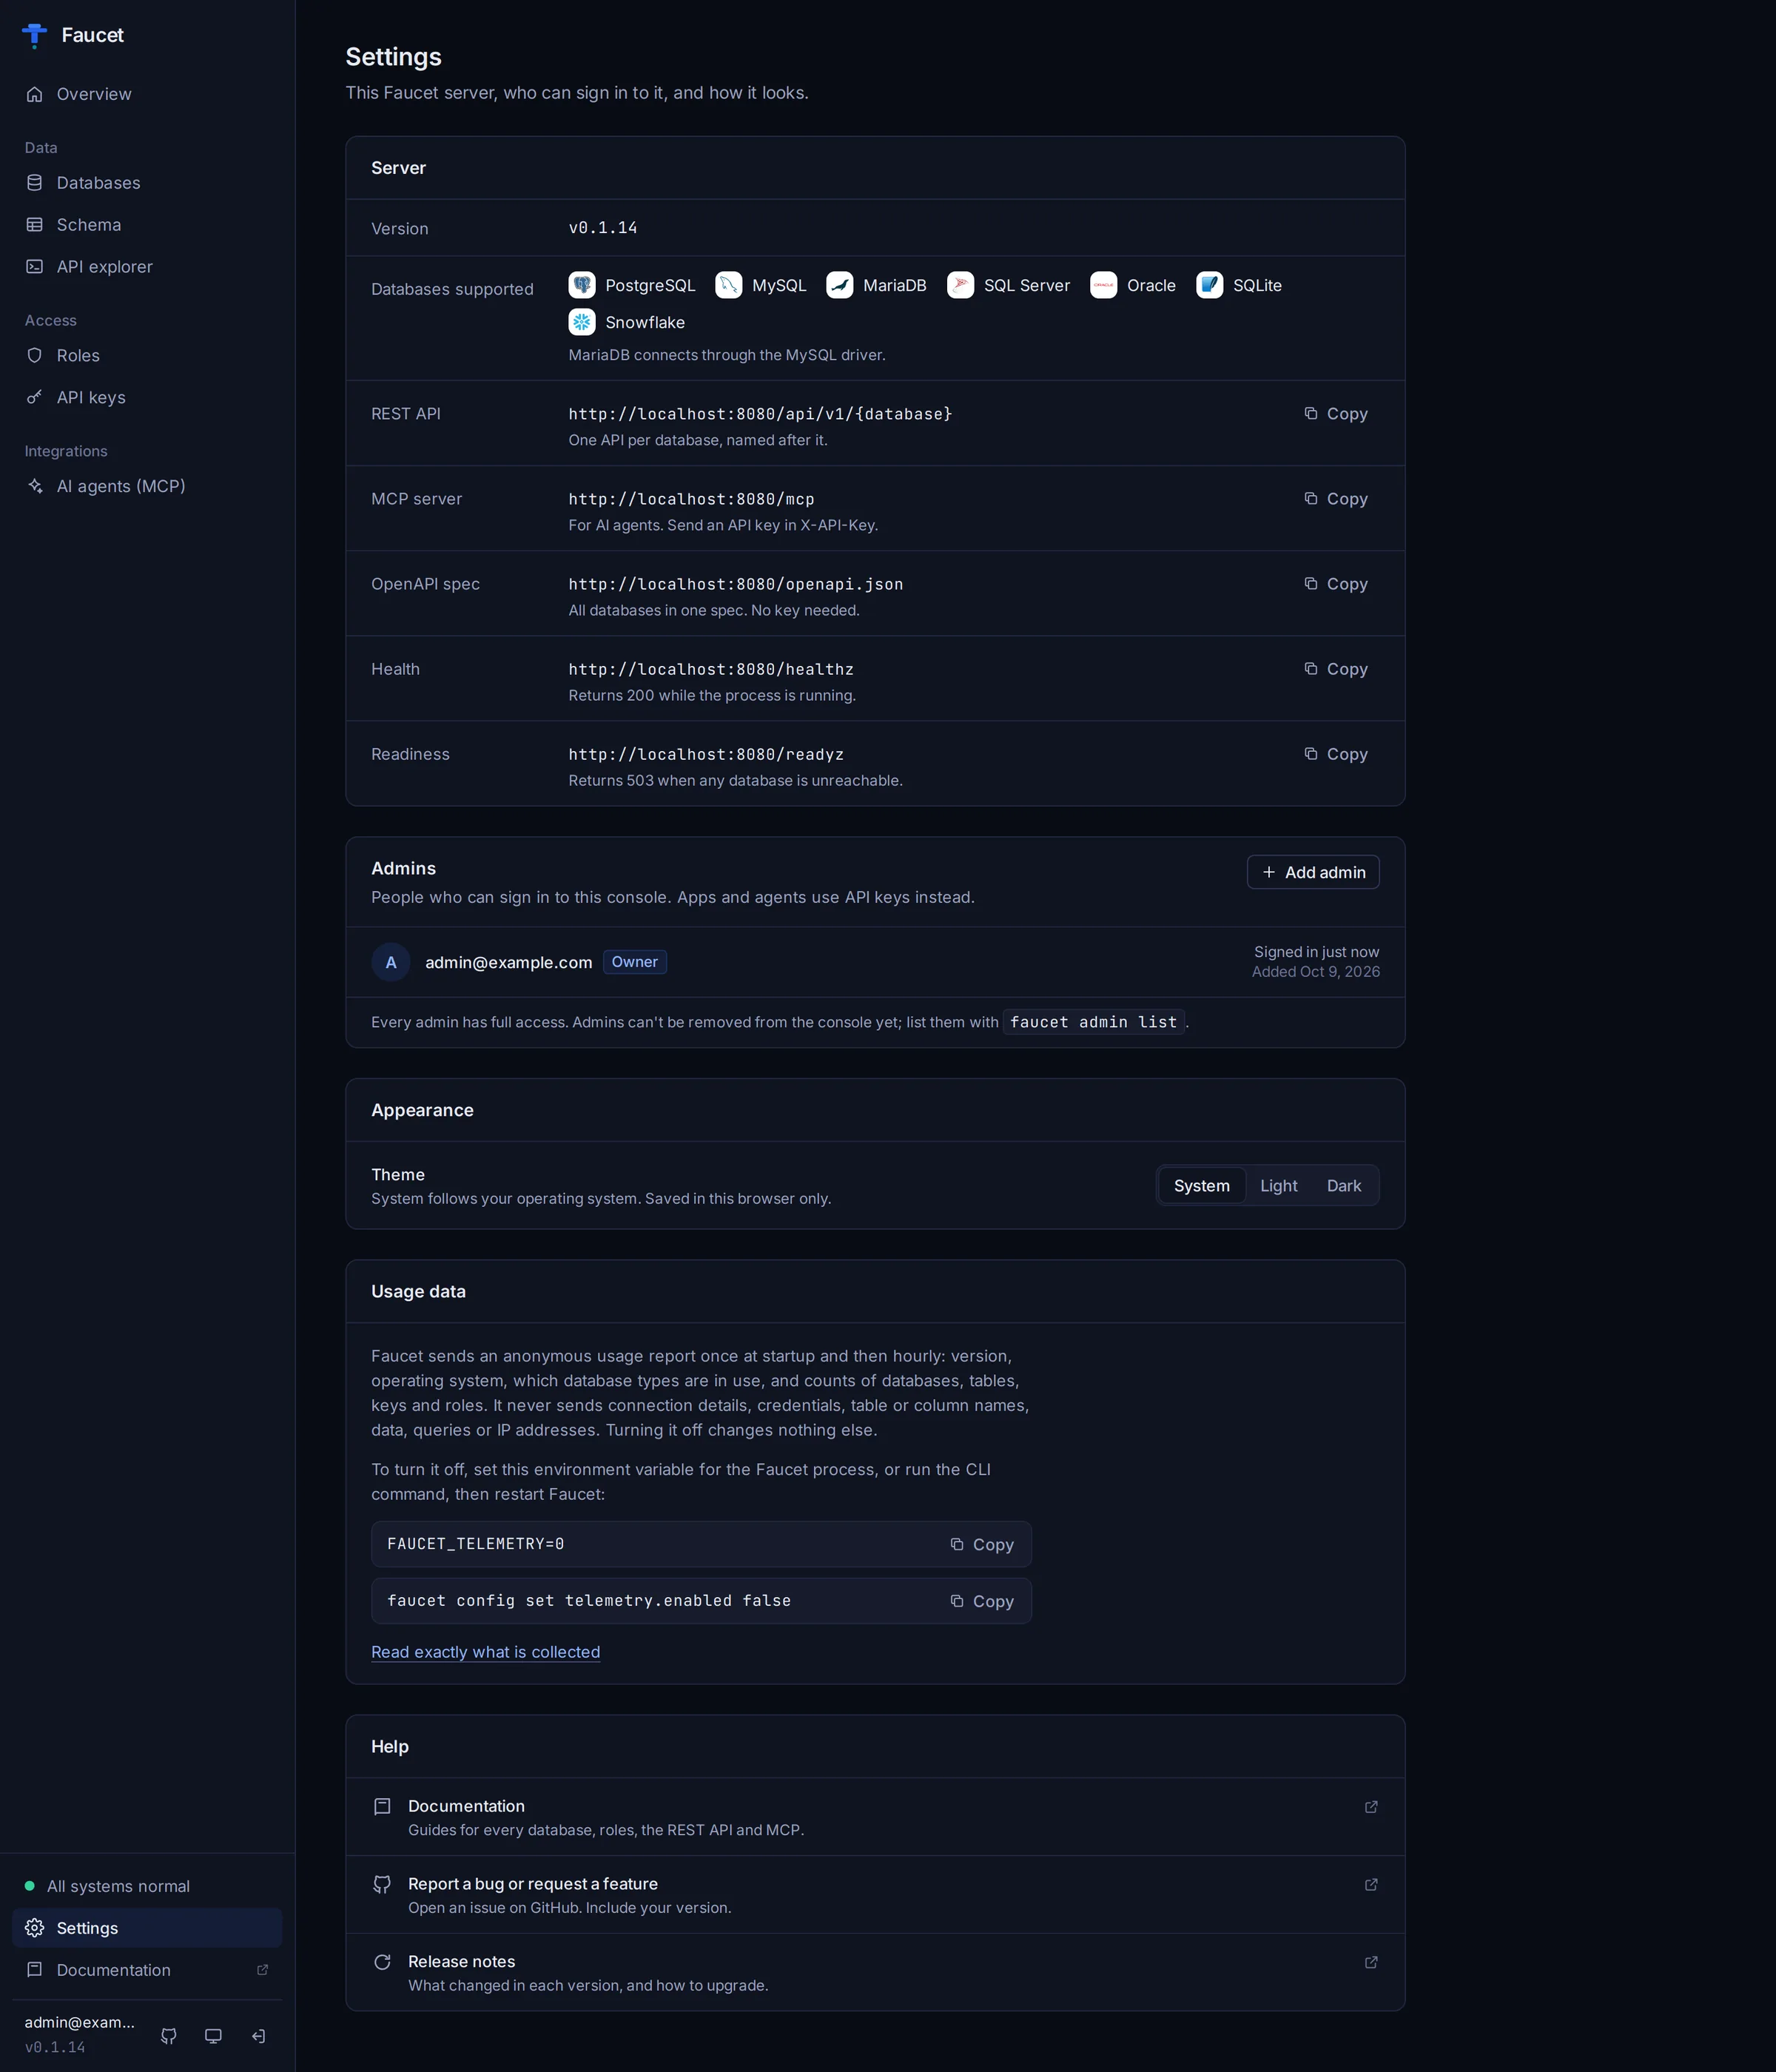This screenshot has height=2072, width=1776.
Task: Go to Databases page
Action: (x=147, y=183)
